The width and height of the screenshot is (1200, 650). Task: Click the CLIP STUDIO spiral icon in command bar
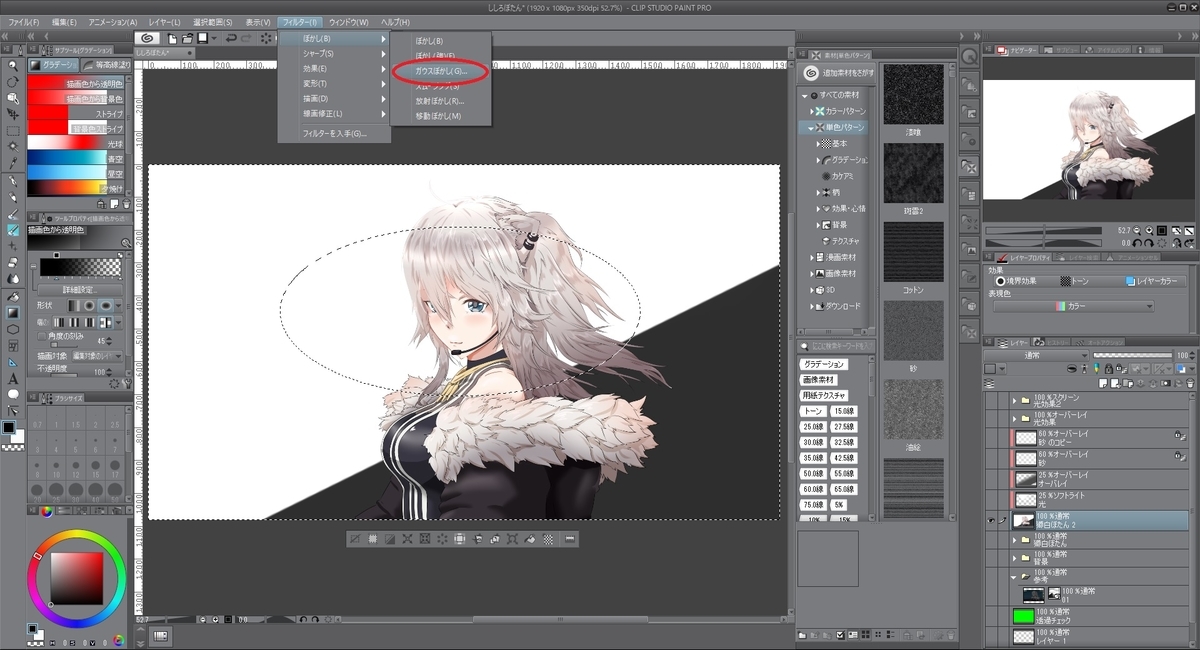148,38
